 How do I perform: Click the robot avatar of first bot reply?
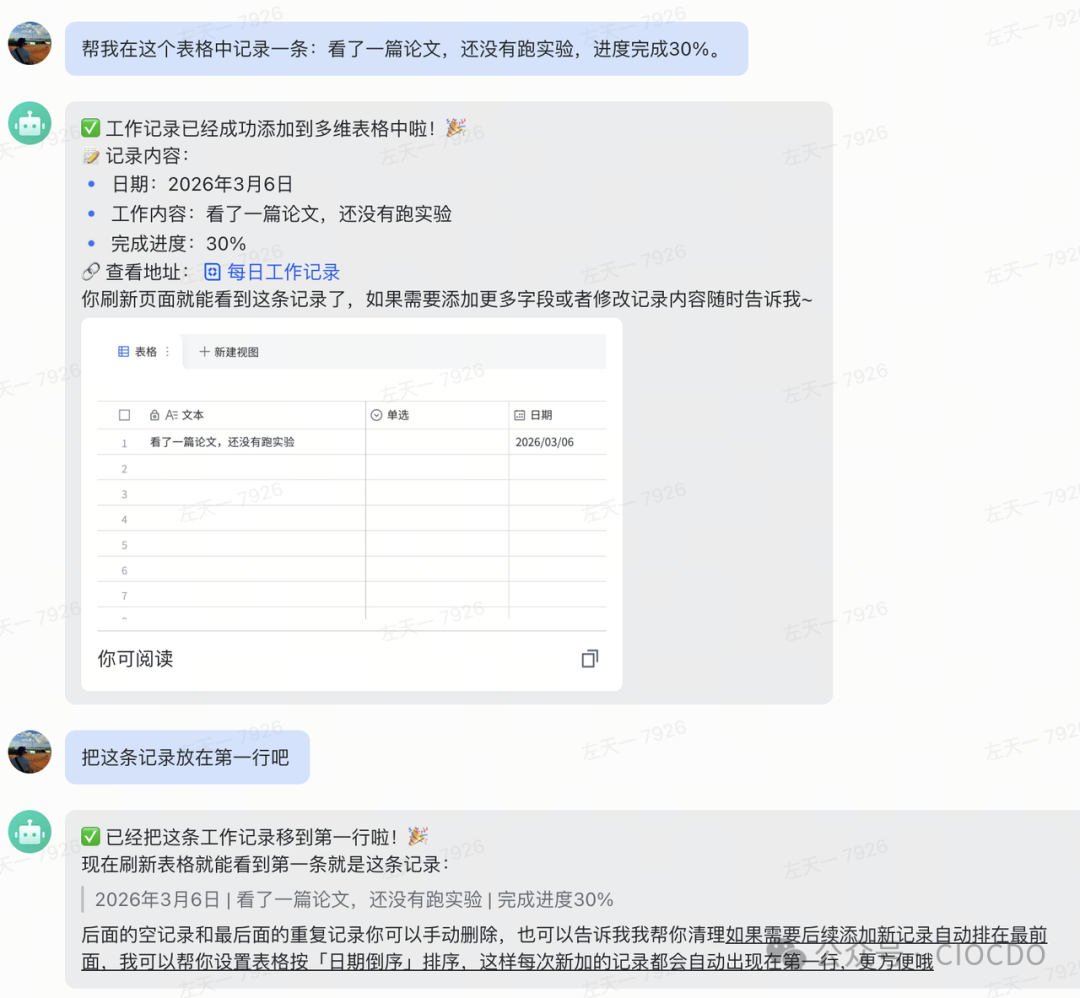pos(30,124)
